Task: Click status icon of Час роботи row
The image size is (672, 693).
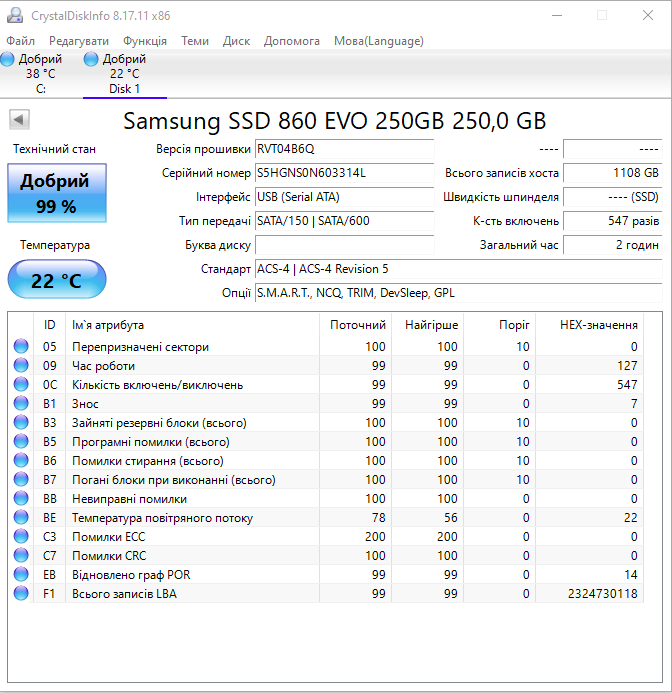Action: pos(21,365)
